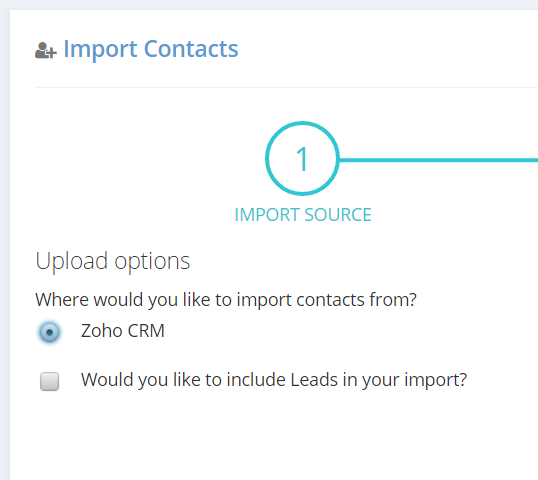Click the 'Where would you like to import' question
The height and width of the screenshot is (480, 538).
[x=226, y=300]
